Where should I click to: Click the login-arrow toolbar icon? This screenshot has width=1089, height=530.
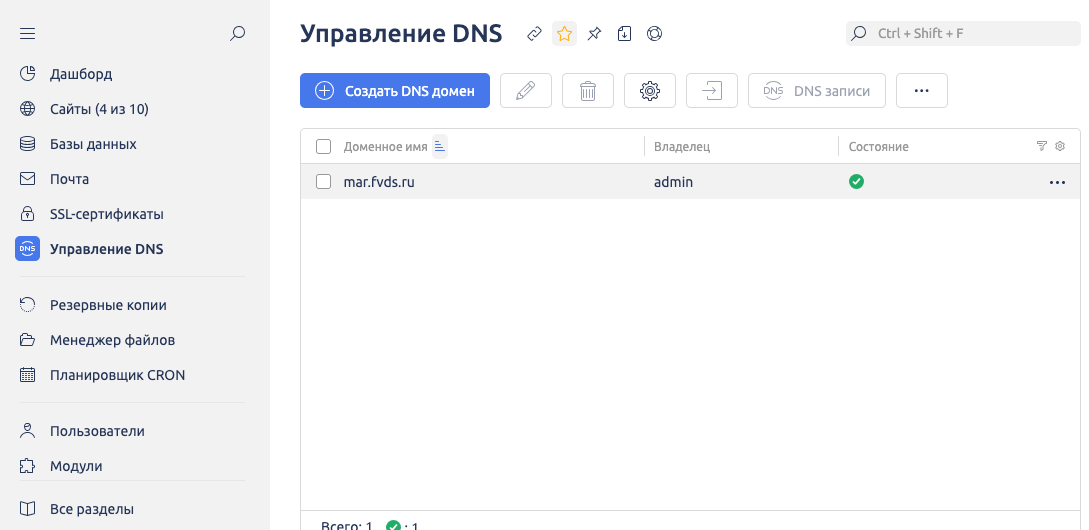click(711, 91)
